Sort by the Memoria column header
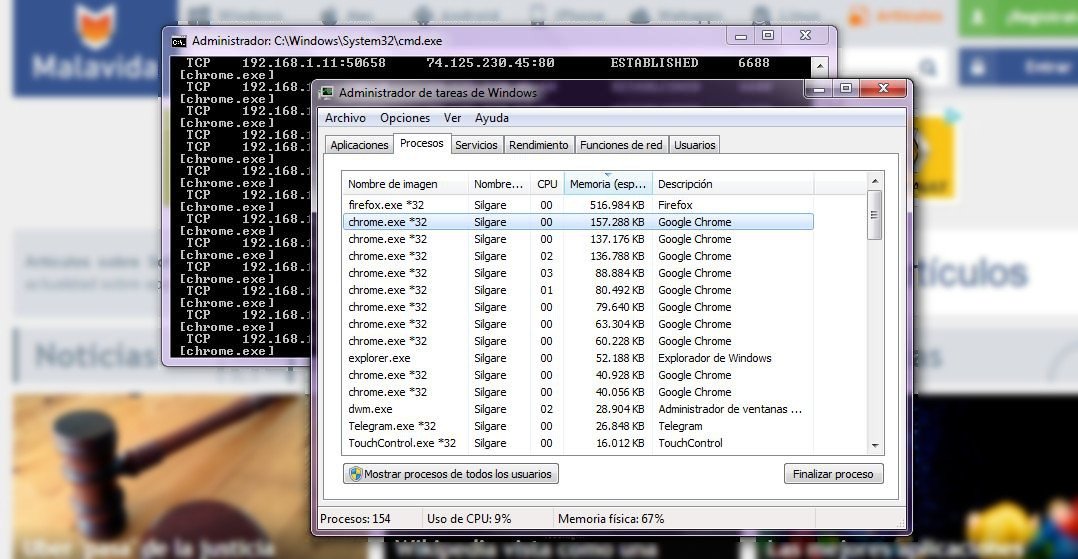Screen dimensions: 1078x559 [x=608, y=184]
